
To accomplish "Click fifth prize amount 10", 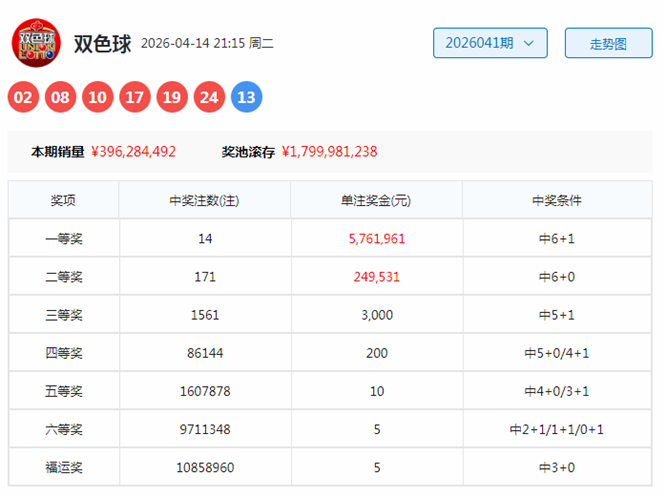I will 377,391.
